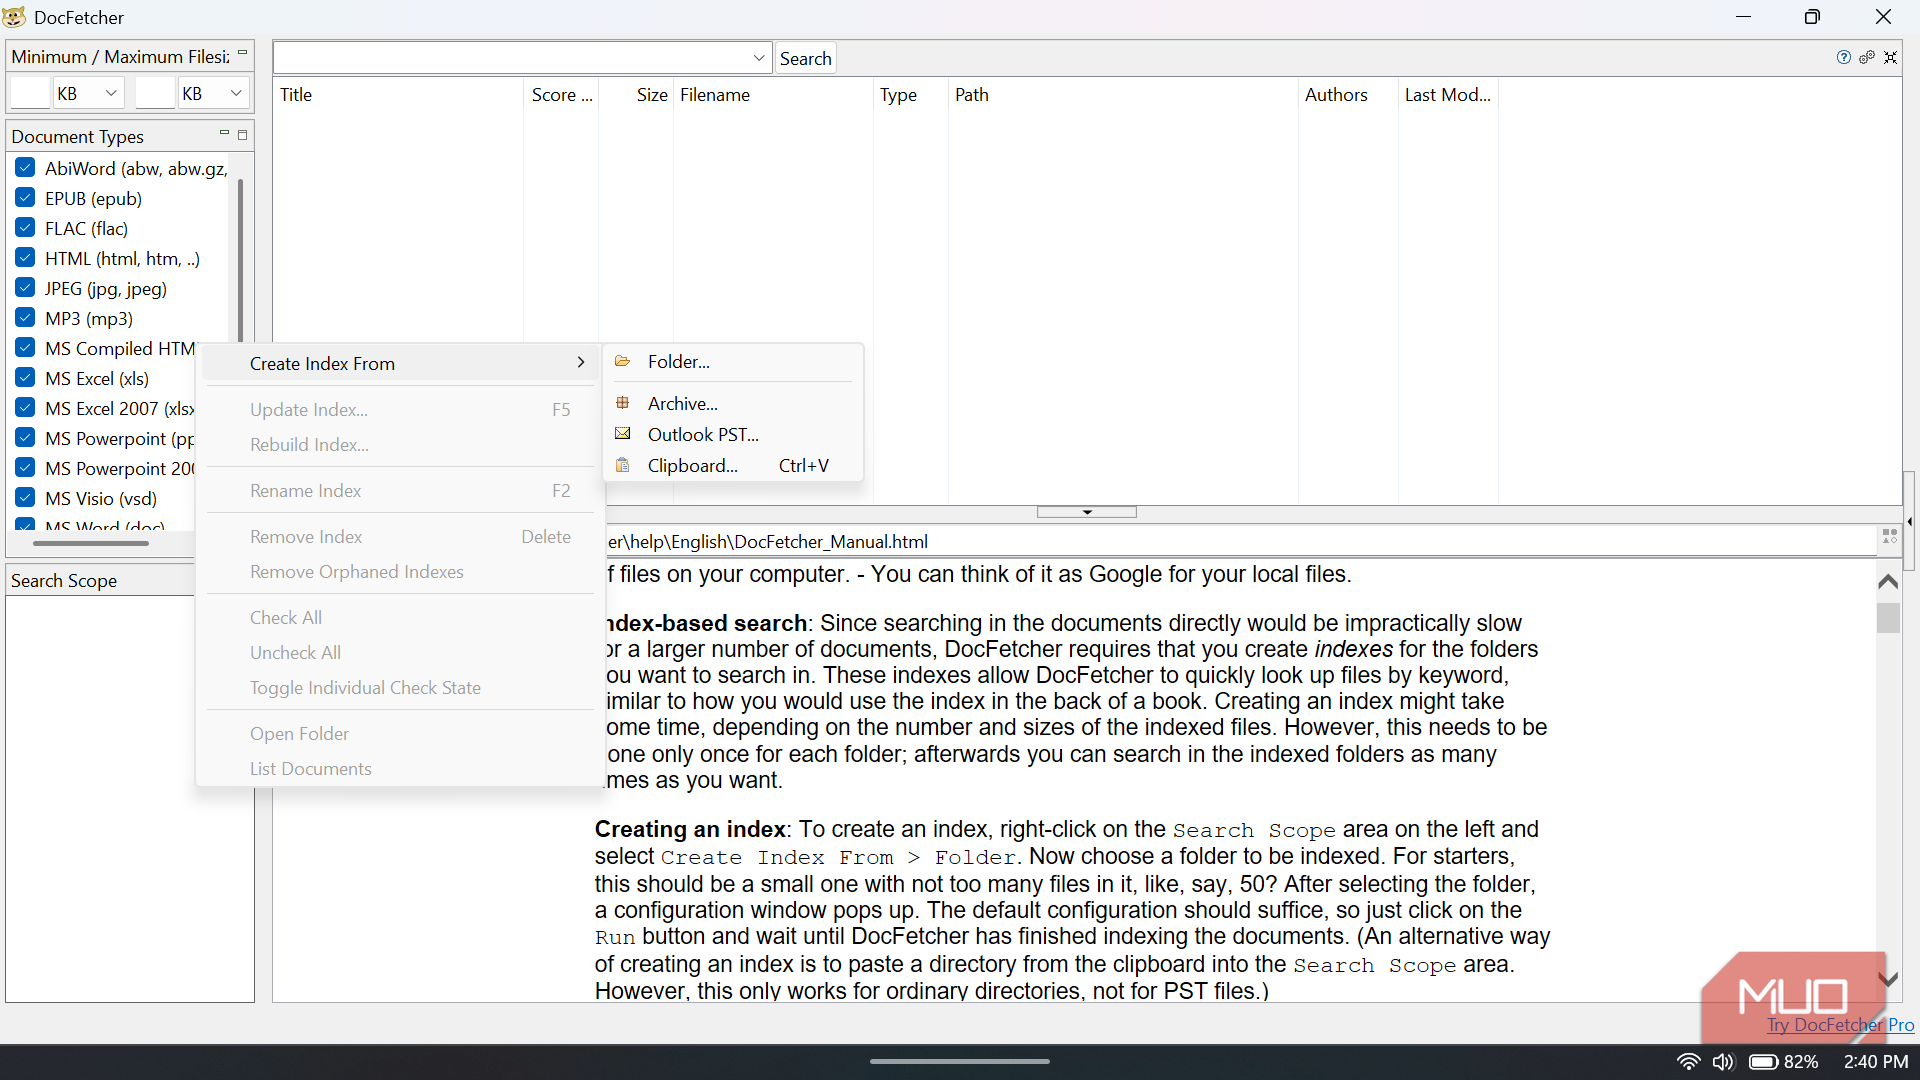
Task: Click the folder icon next to Folder...
Action: click(x=622, y=362)
